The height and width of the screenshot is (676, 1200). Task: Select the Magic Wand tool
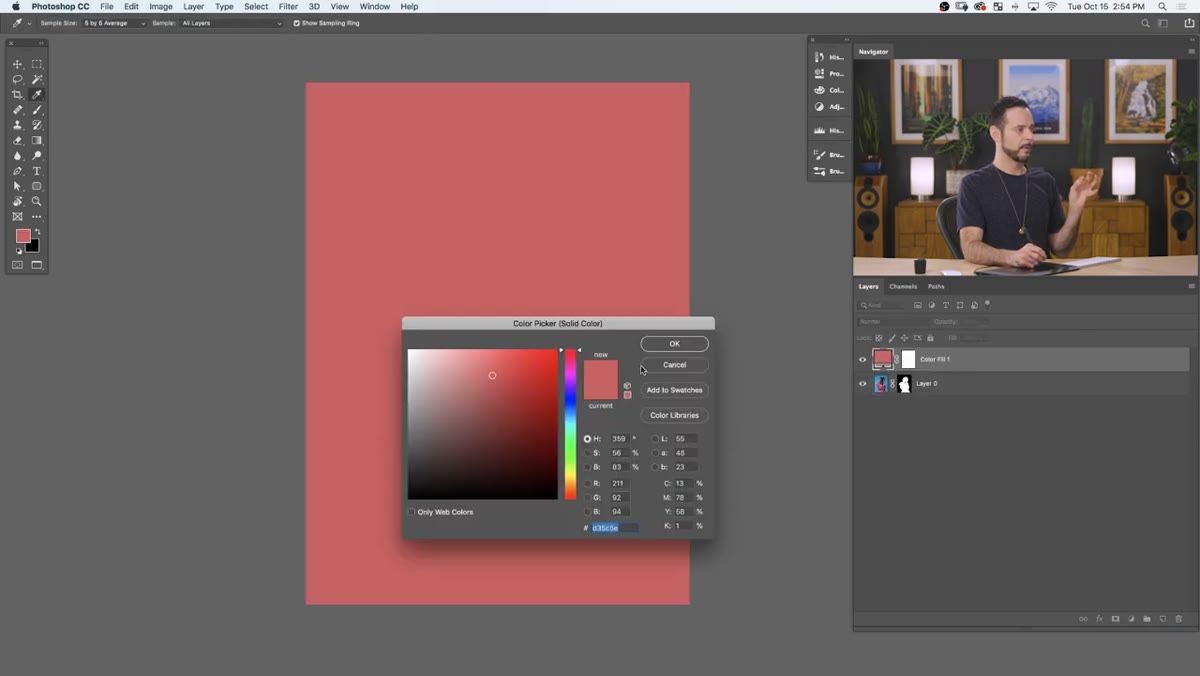(x=37, y=79)
